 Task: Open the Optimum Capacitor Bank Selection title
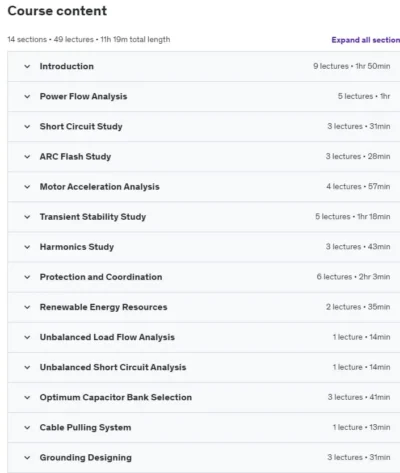pos(116,397)
